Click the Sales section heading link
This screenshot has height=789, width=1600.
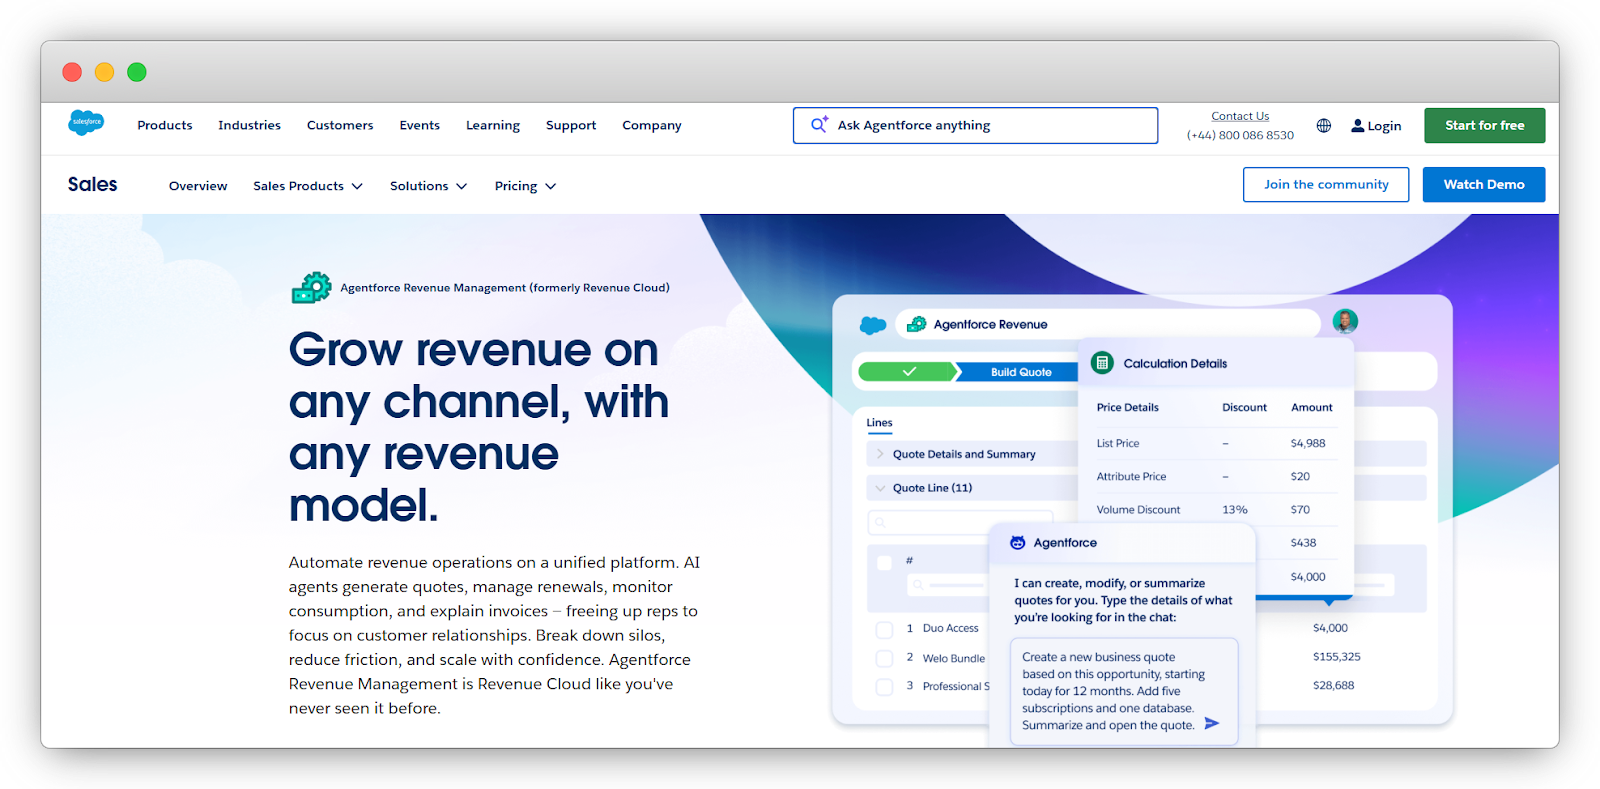coord(93,184)
